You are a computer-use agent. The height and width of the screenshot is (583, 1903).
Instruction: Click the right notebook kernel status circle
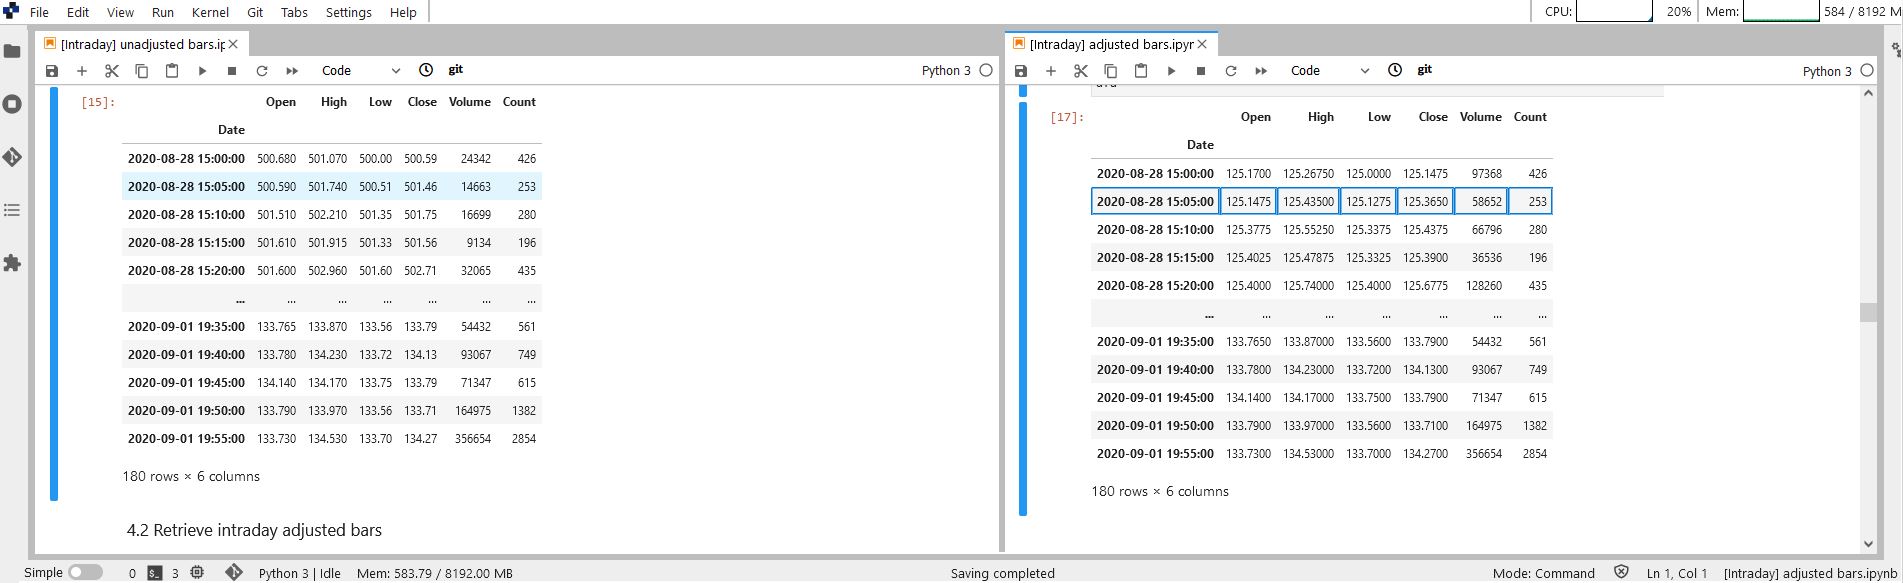(1866, 70)
